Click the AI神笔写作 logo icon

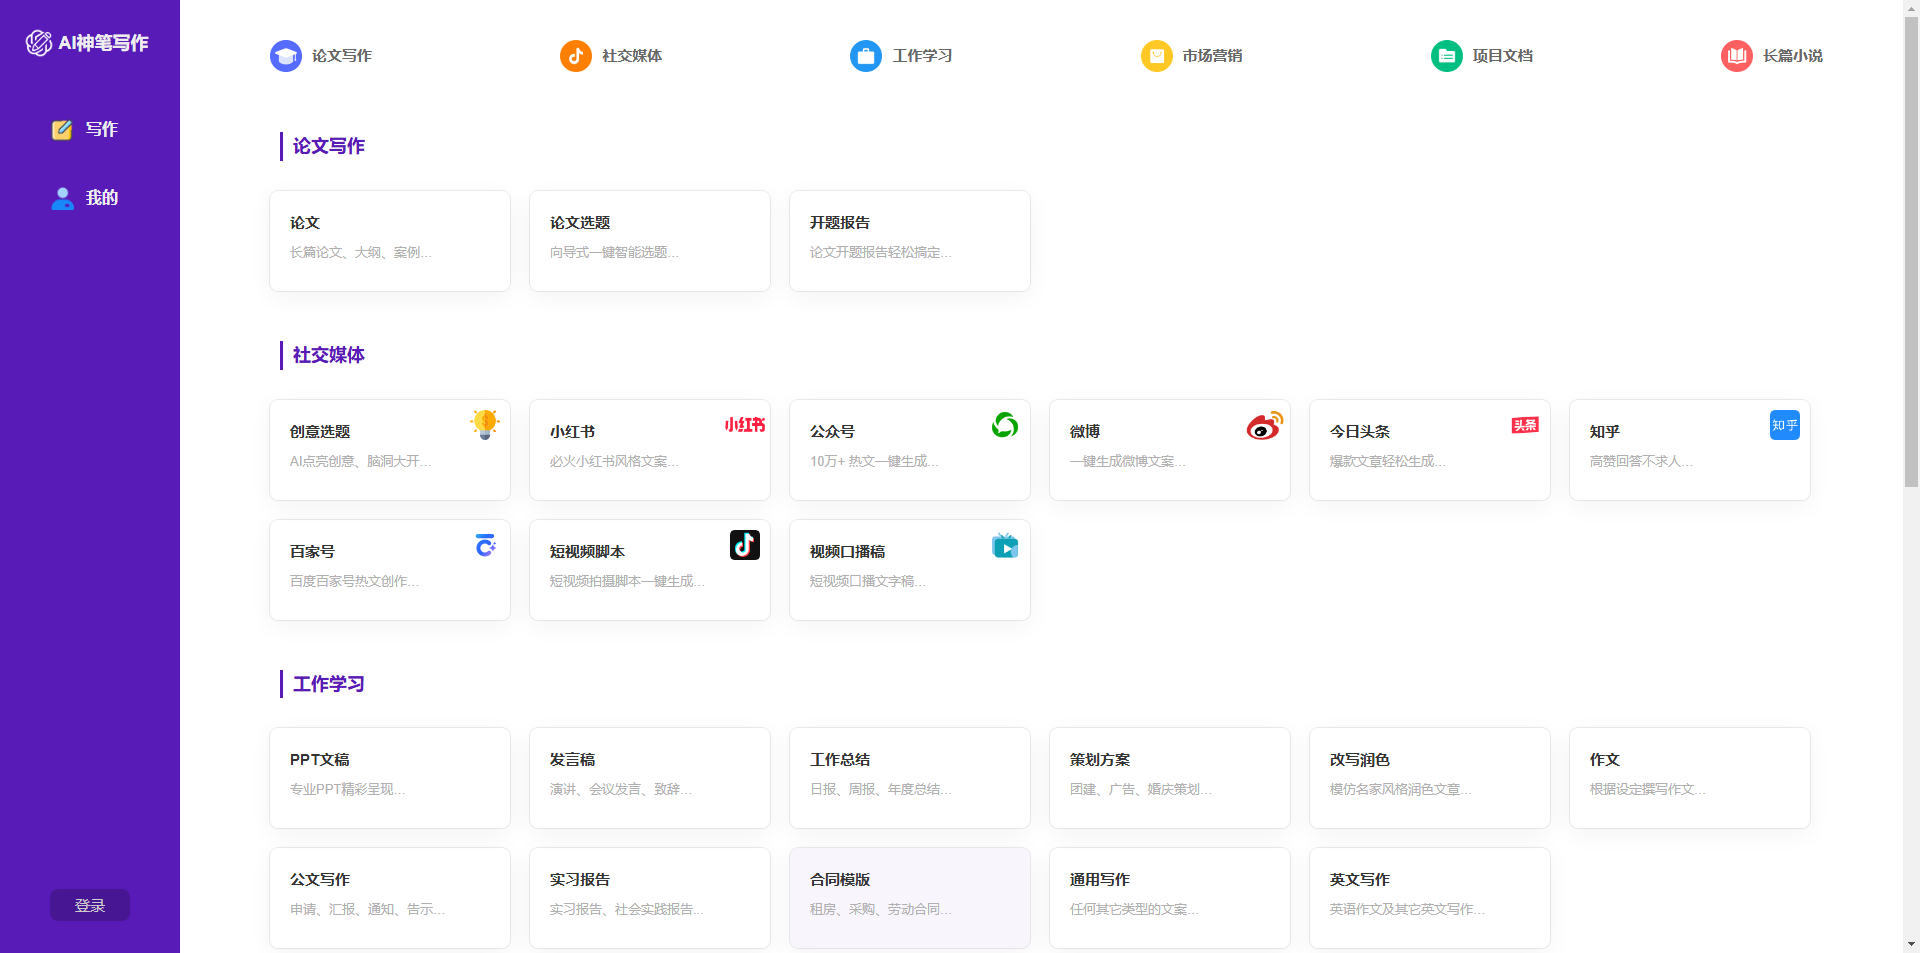(39, 43)
